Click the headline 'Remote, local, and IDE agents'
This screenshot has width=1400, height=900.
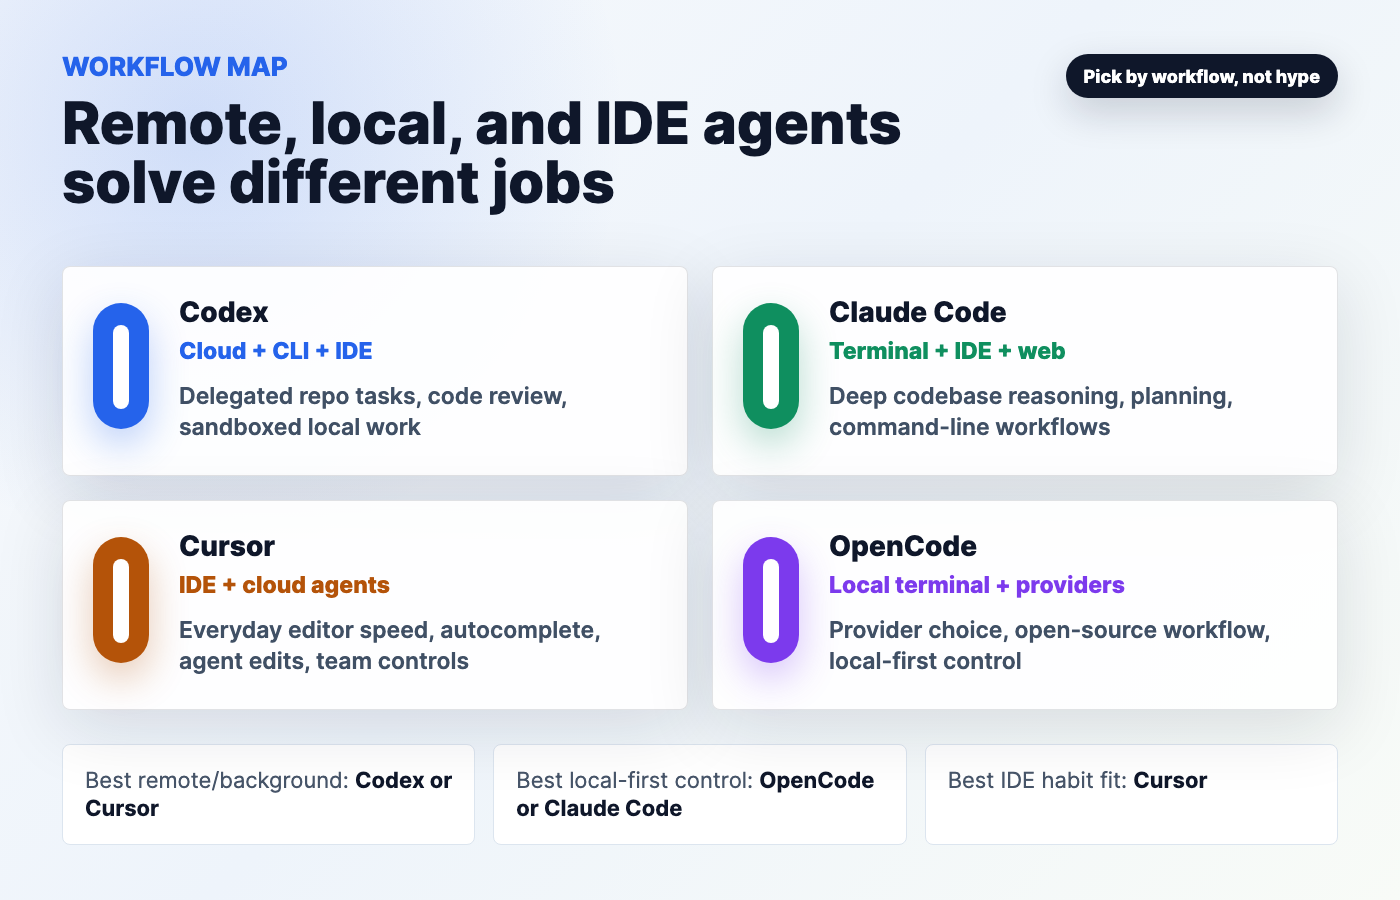[481, 124]
